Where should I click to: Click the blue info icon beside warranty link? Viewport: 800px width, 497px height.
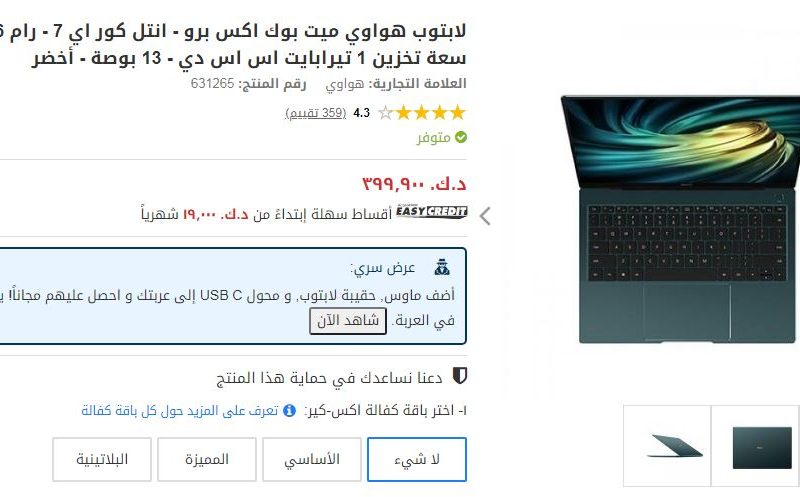(x=289, y=410)
